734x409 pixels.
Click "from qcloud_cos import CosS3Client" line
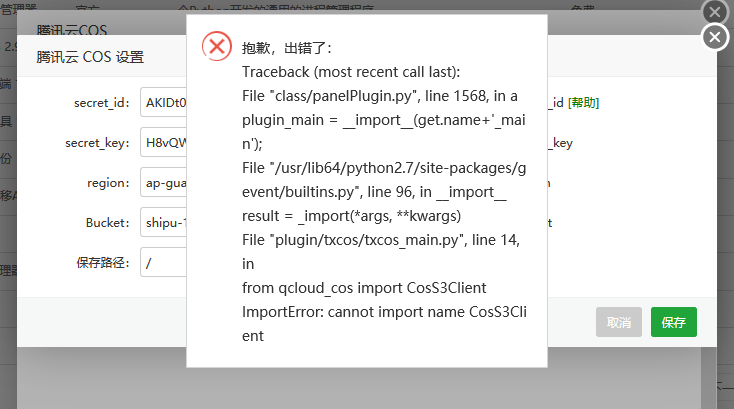pos(364,288)
